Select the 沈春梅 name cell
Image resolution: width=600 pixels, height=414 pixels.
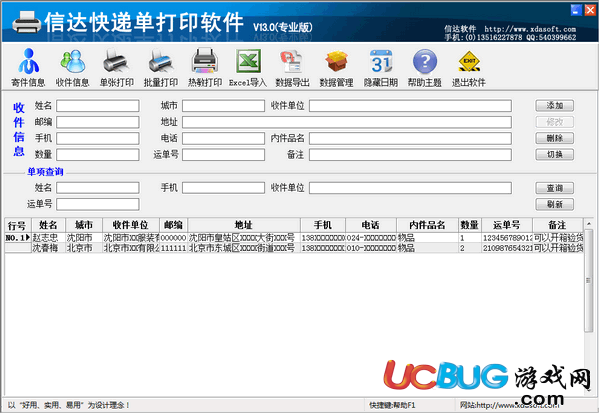point(48,248)
